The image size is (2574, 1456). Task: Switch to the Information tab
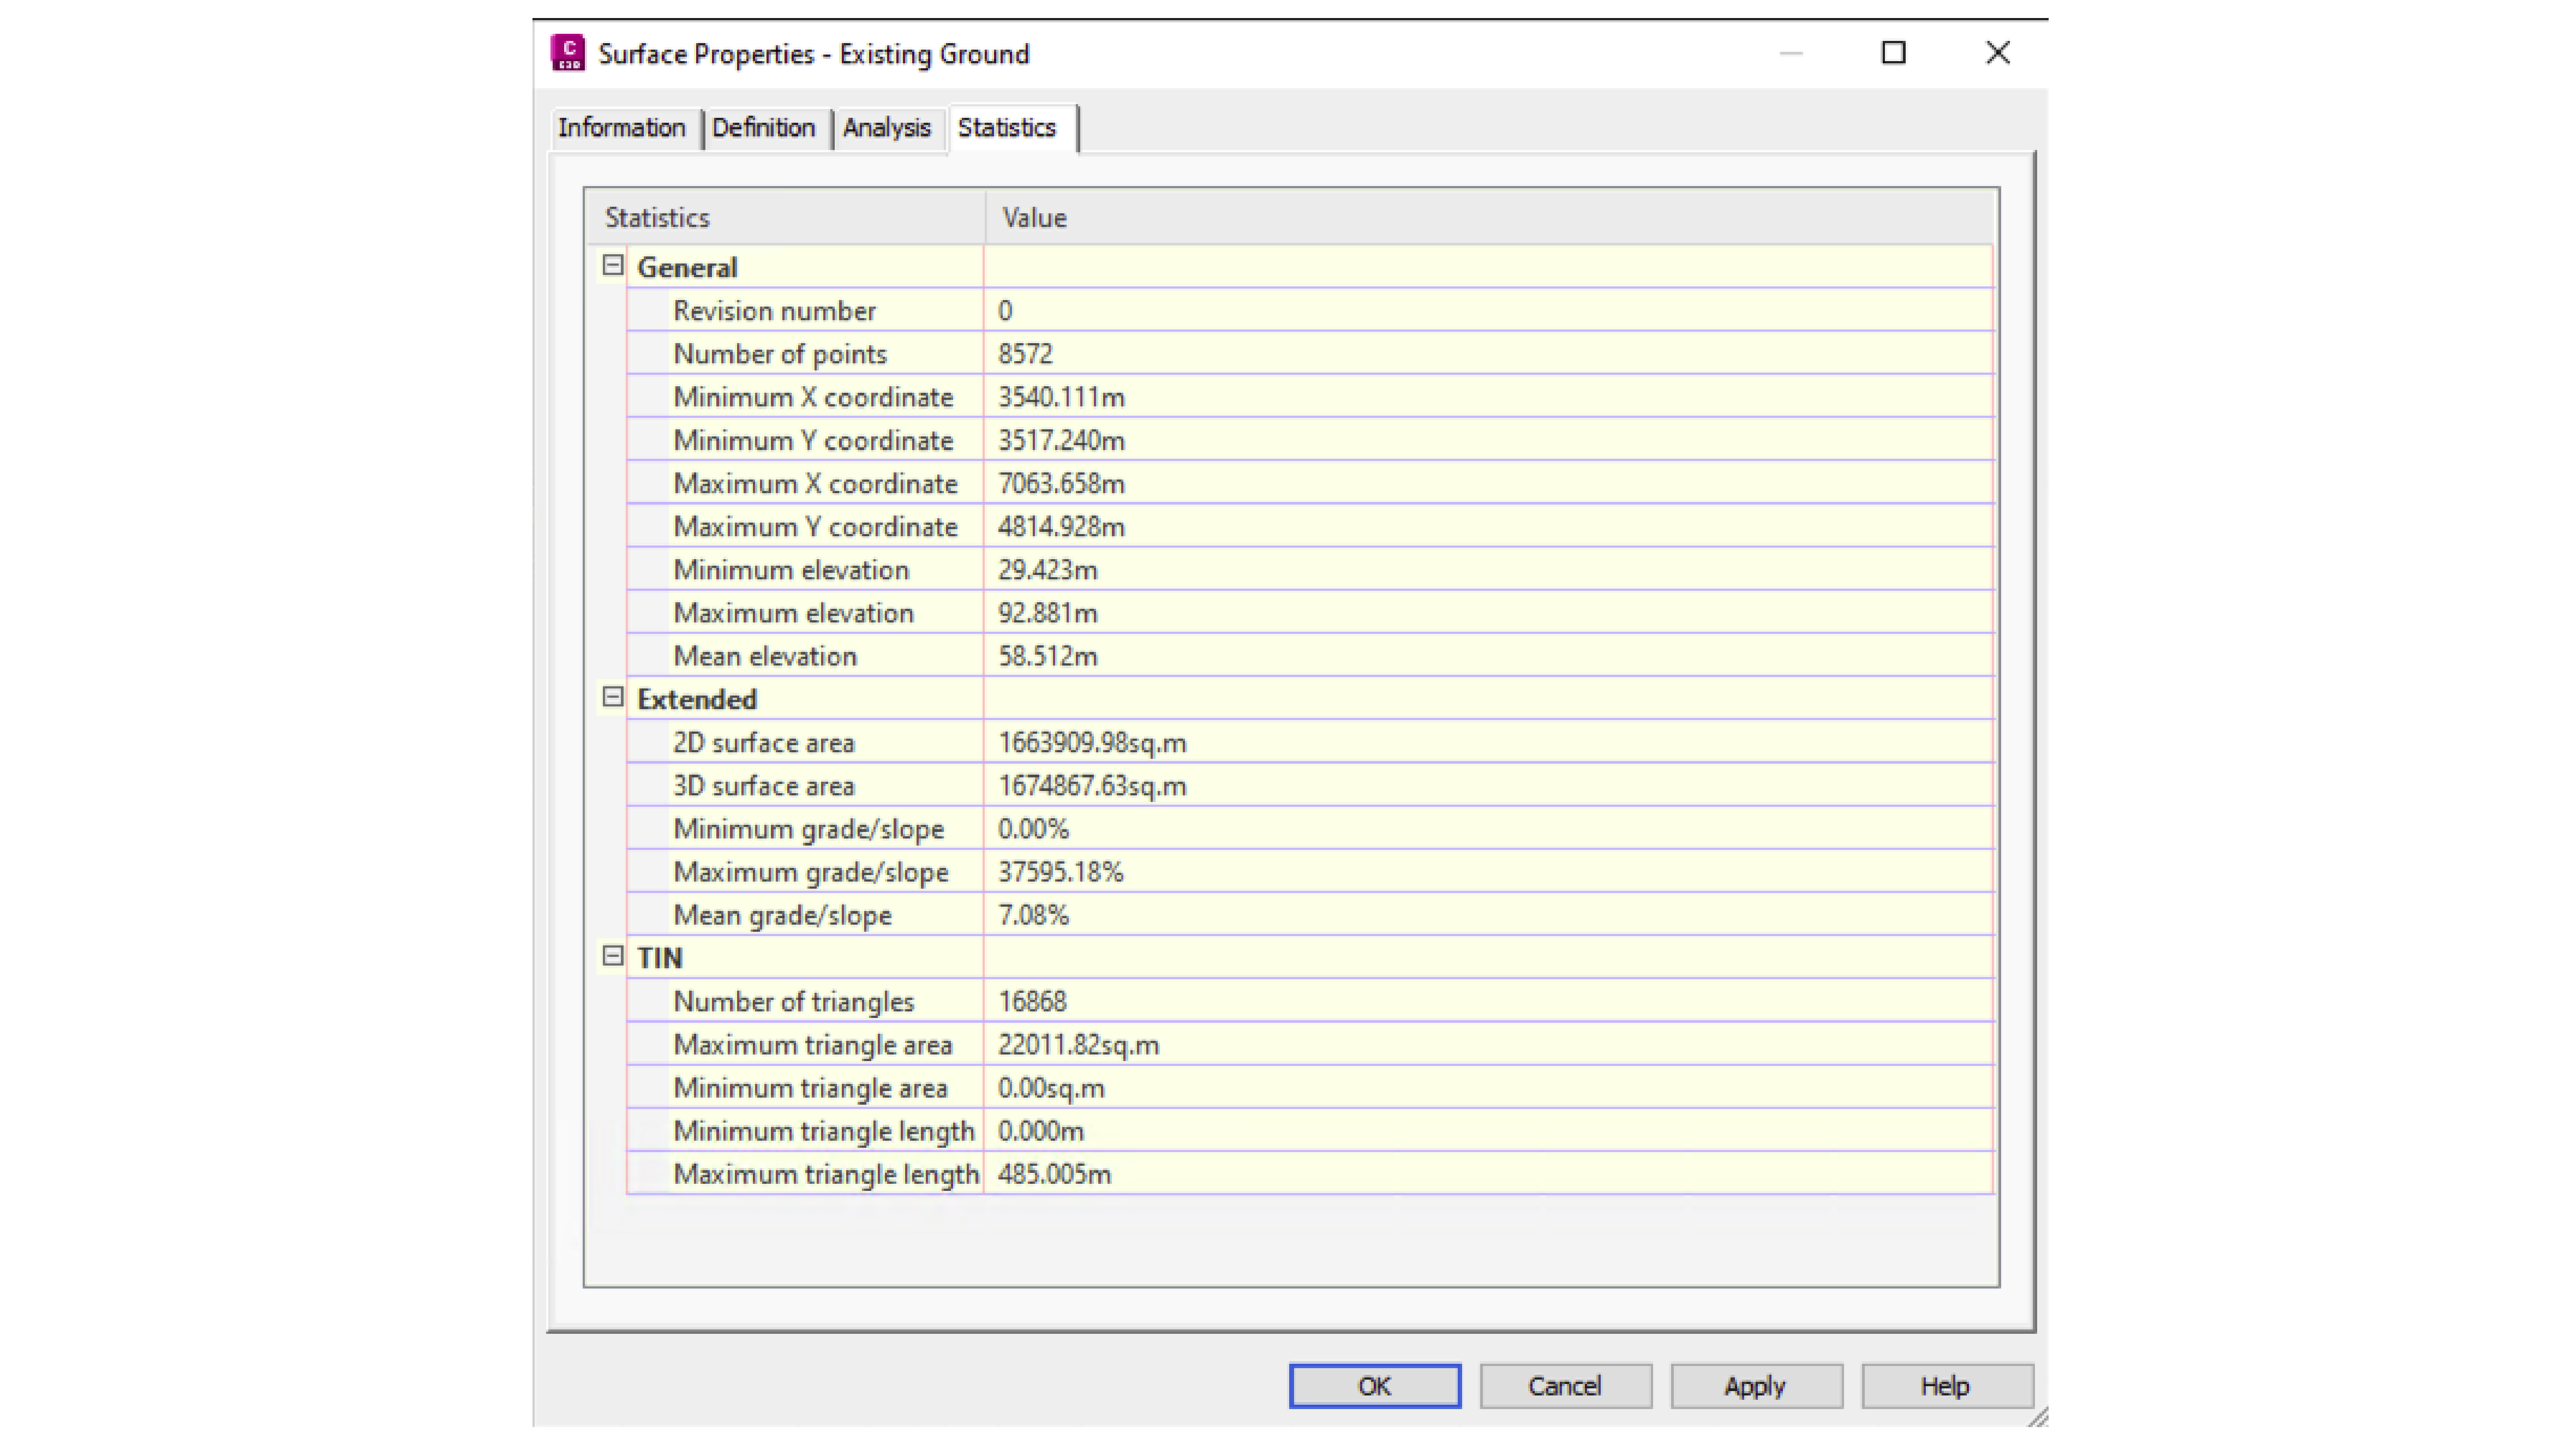pyautogui.click(x=621, y=128)
